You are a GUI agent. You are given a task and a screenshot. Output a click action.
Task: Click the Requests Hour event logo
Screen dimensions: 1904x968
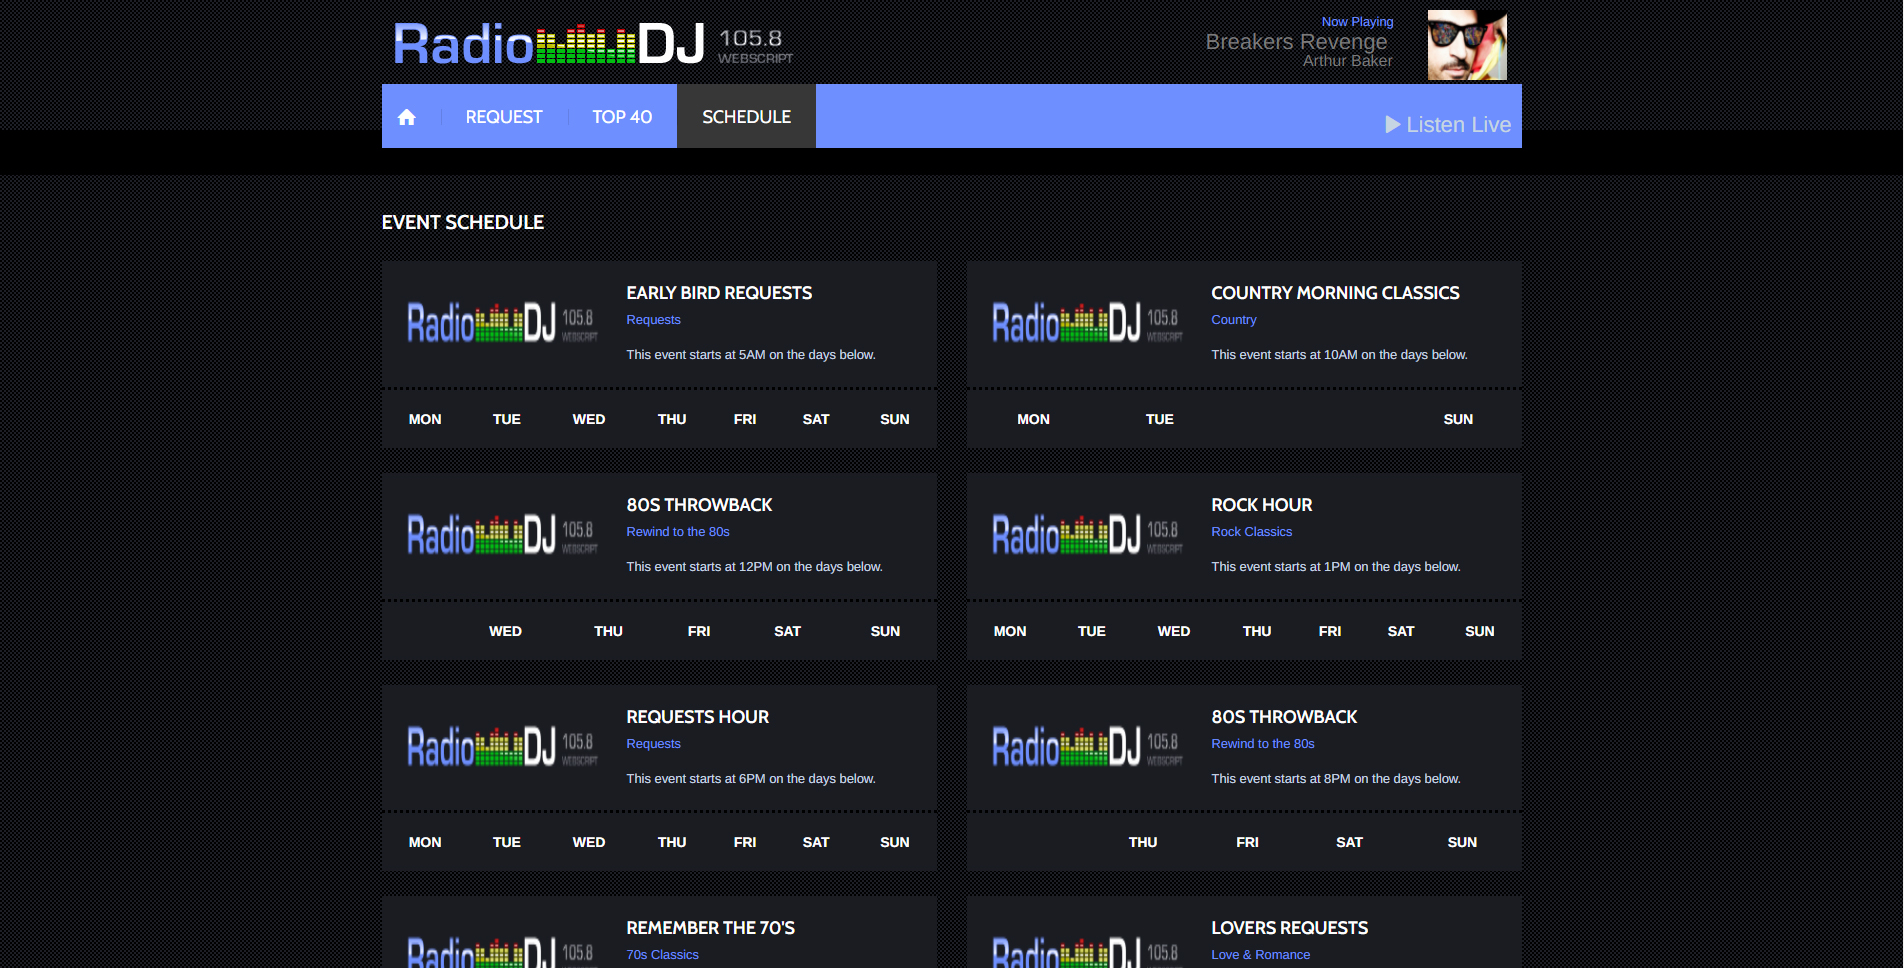click(502, 747)
